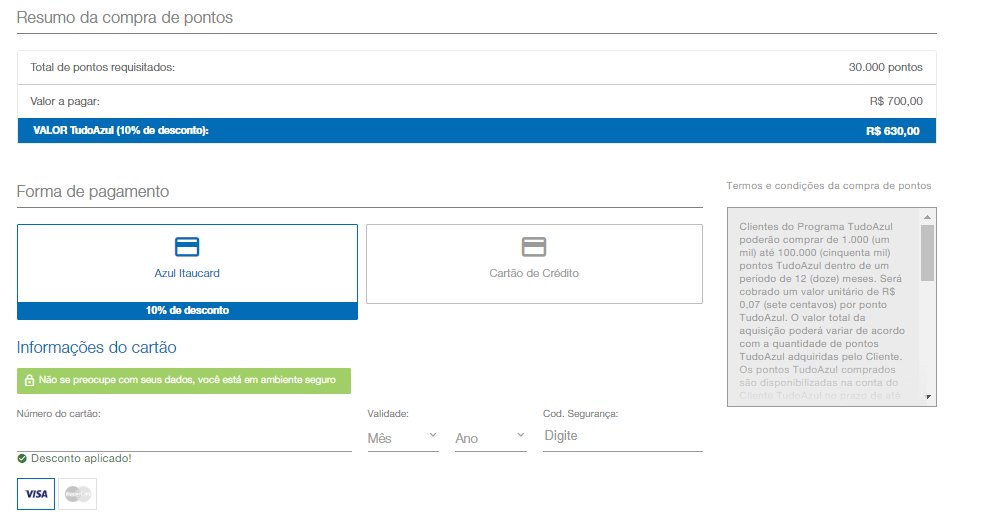Click the R$ 700,00 amount
The width and height of the screenshot is (986, 520).
click(896, 101)
